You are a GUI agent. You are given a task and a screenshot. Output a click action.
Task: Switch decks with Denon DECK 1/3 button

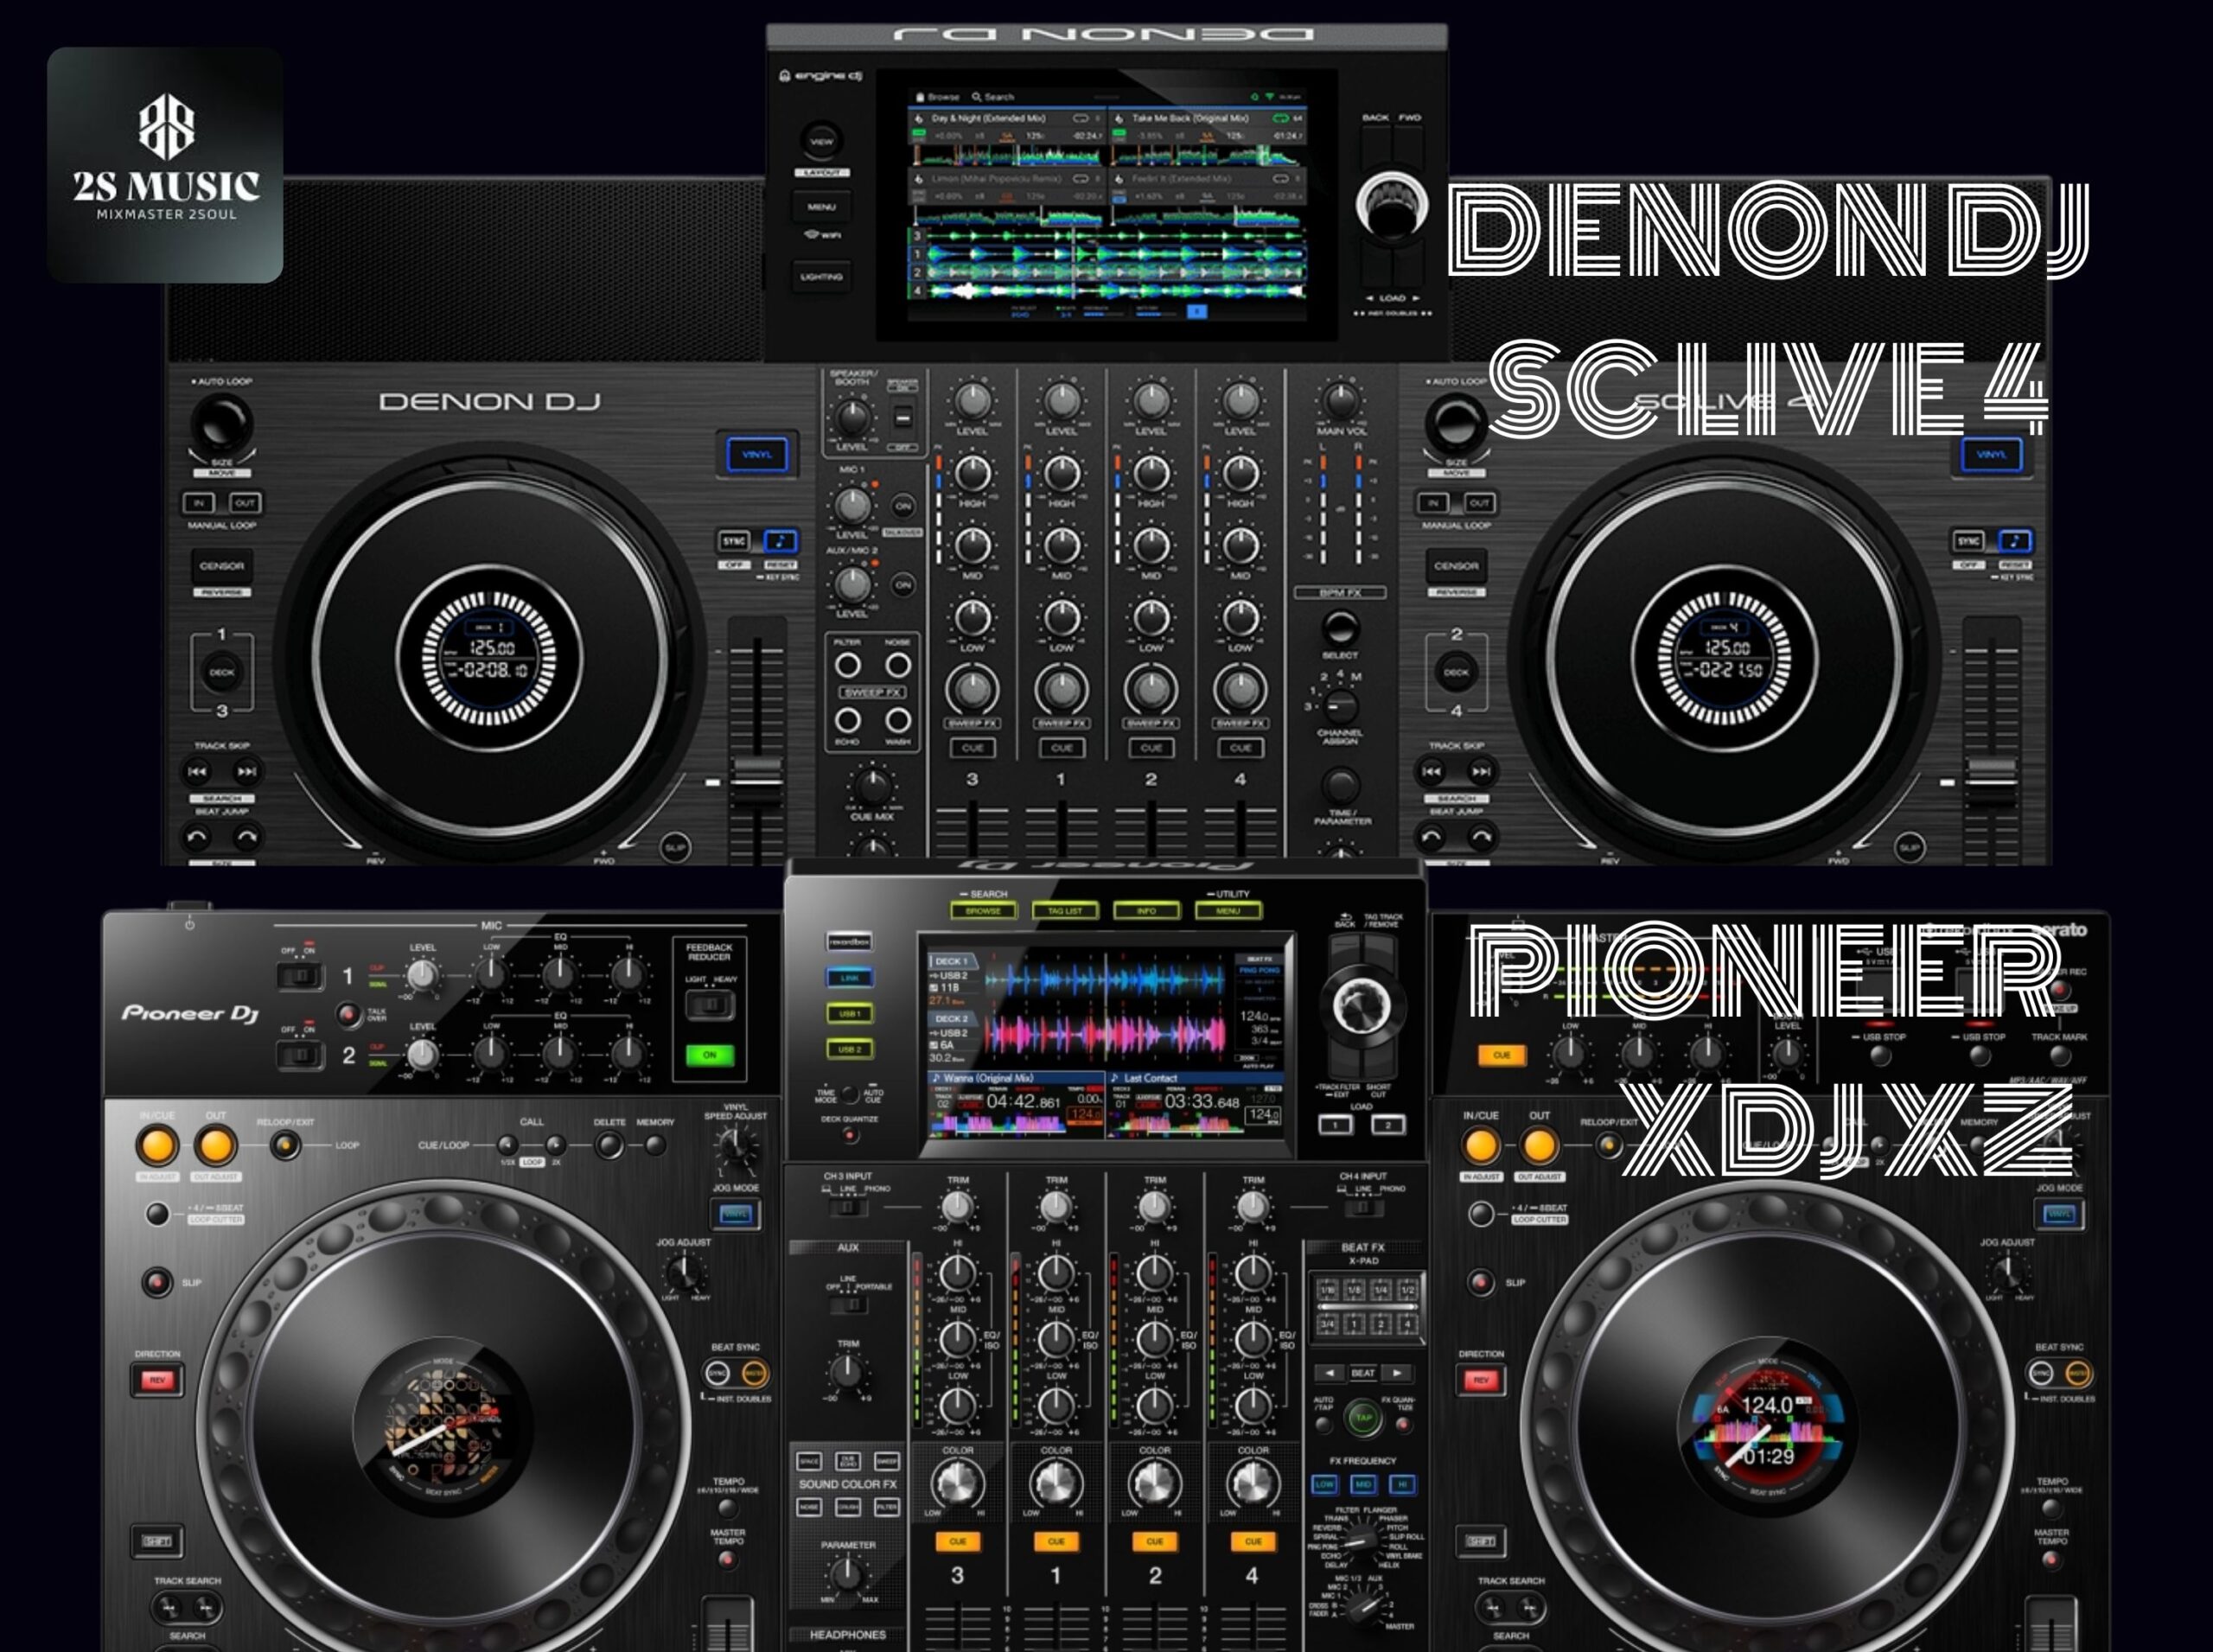coord(221,672)
